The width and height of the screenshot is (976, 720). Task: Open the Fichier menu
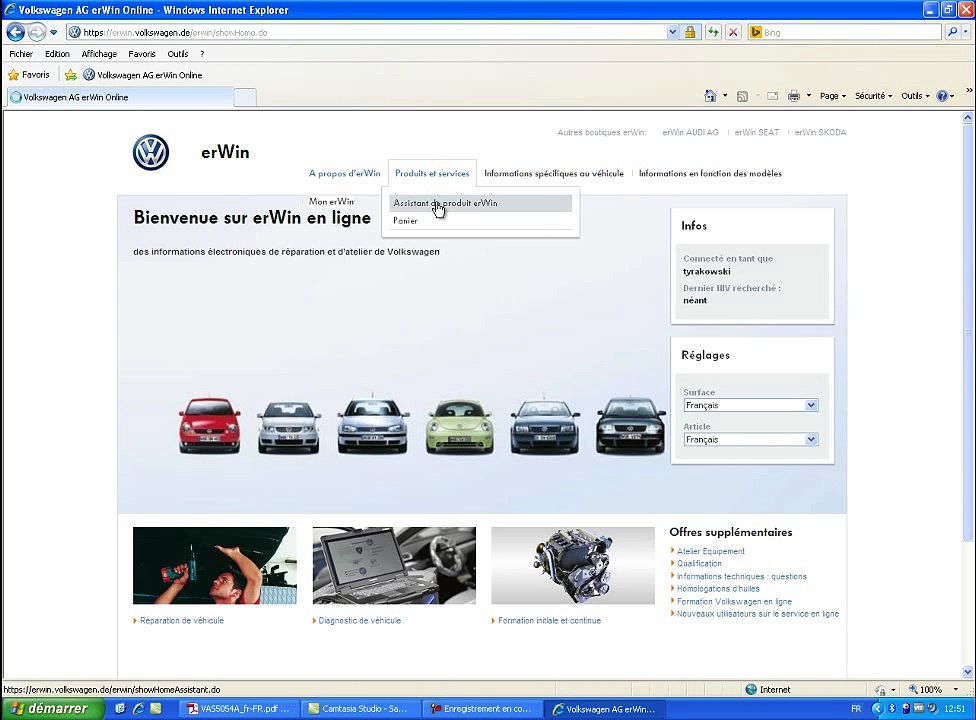[x=21, y=54]
